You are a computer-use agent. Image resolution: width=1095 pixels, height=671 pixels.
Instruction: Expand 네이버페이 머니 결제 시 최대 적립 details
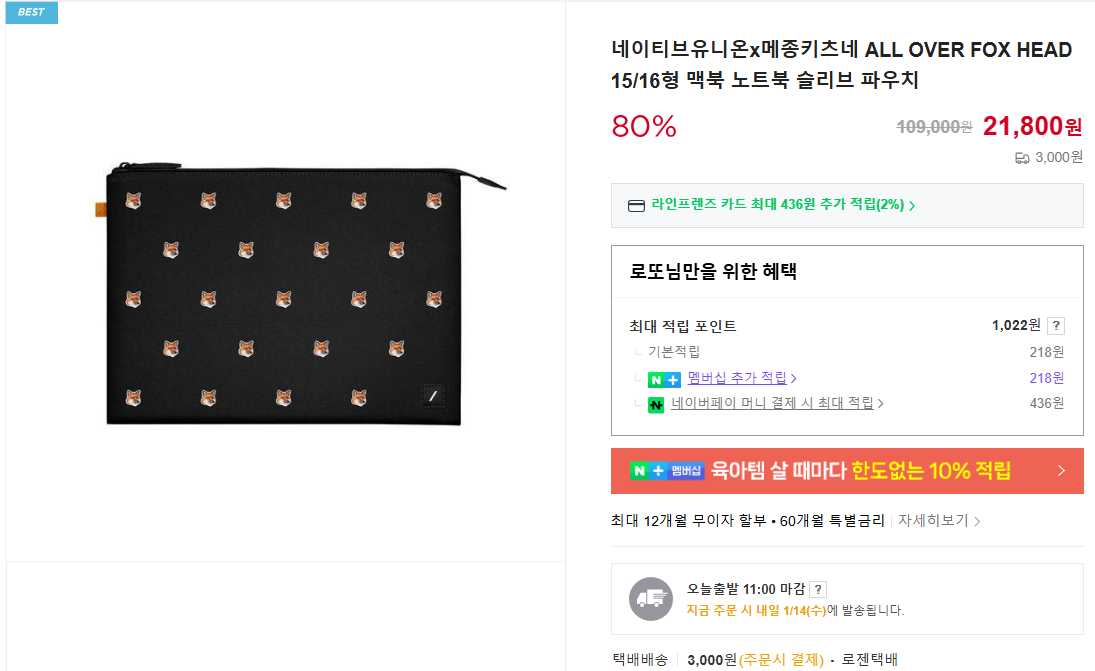tap(881, 403)
